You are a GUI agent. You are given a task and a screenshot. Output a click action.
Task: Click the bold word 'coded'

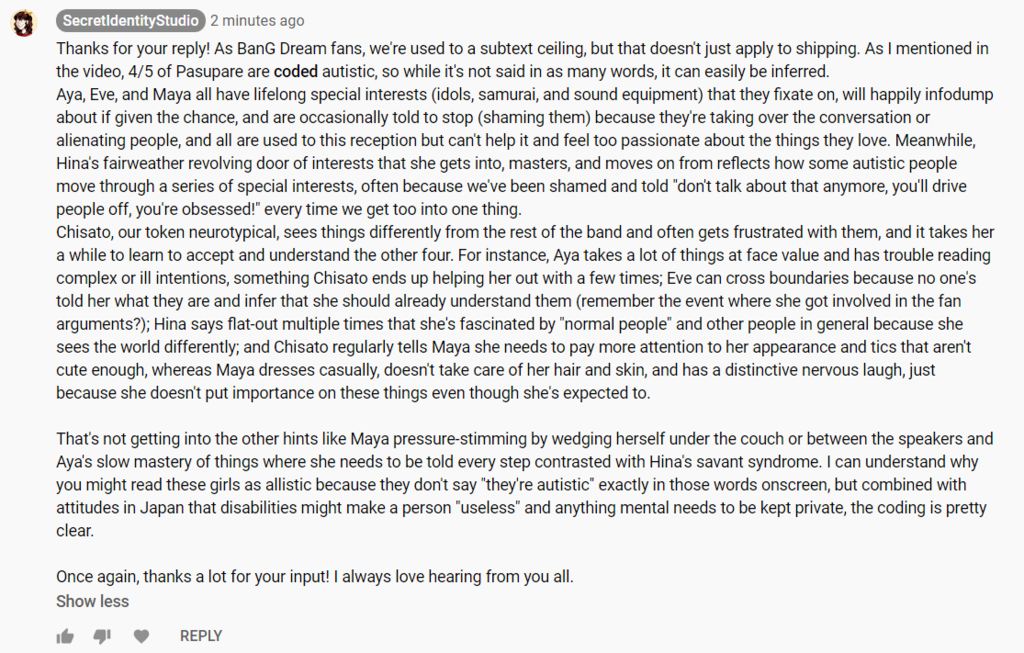pos(296,71)
